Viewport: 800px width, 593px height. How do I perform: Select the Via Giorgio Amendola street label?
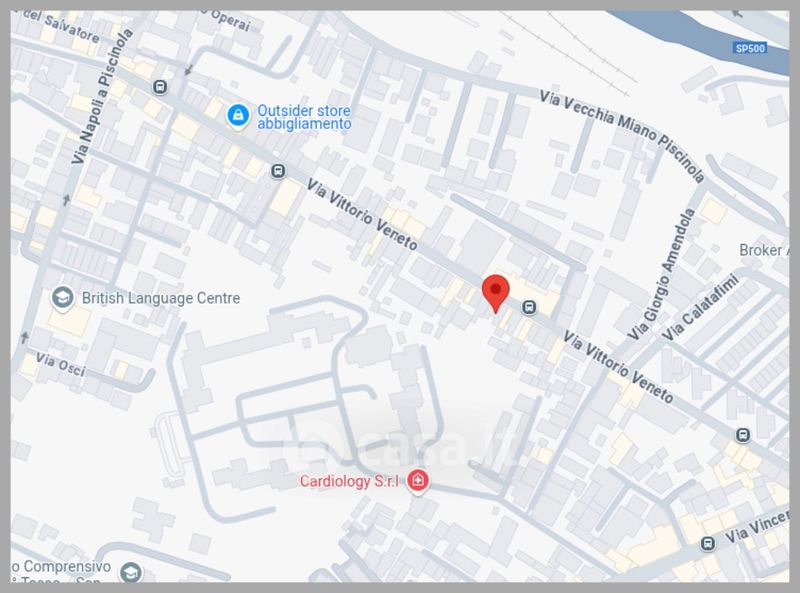click(661, 274)
